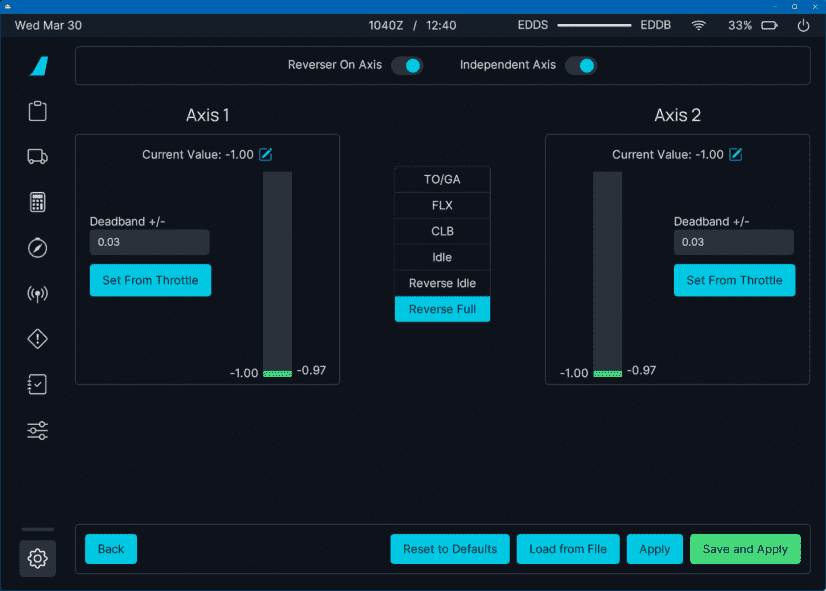Open the Dispatch clipboard page in sidebar

point(38,111)
